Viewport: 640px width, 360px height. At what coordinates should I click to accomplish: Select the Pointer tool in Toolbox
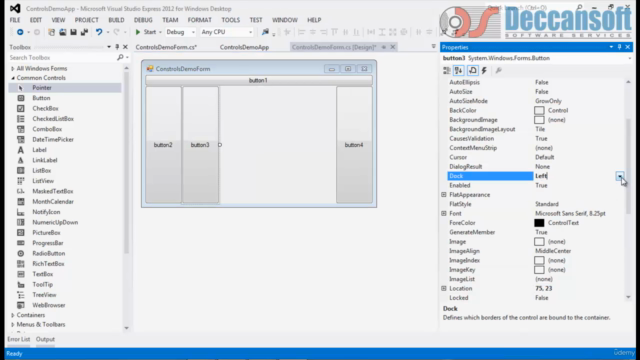64,88
